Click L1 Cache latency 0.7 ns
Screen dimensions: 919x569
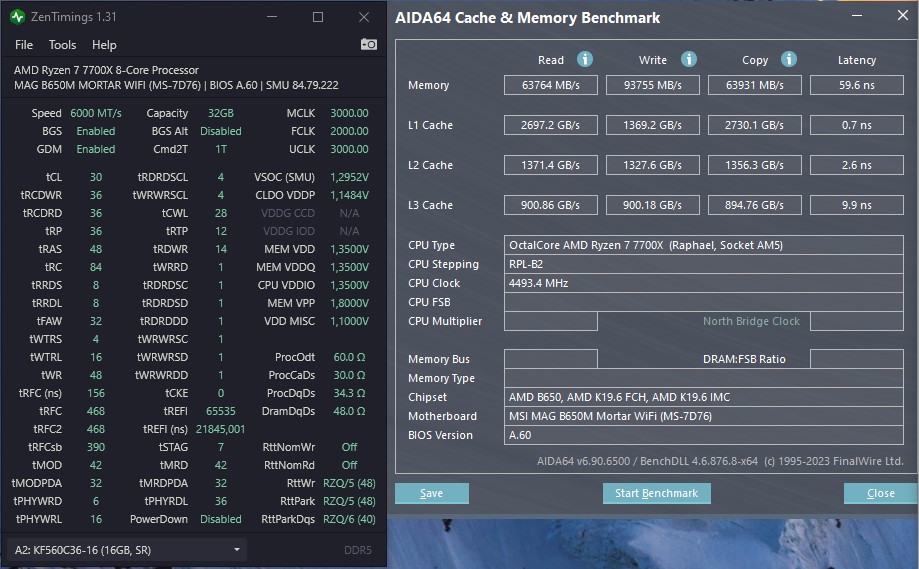tap(856, 125)
